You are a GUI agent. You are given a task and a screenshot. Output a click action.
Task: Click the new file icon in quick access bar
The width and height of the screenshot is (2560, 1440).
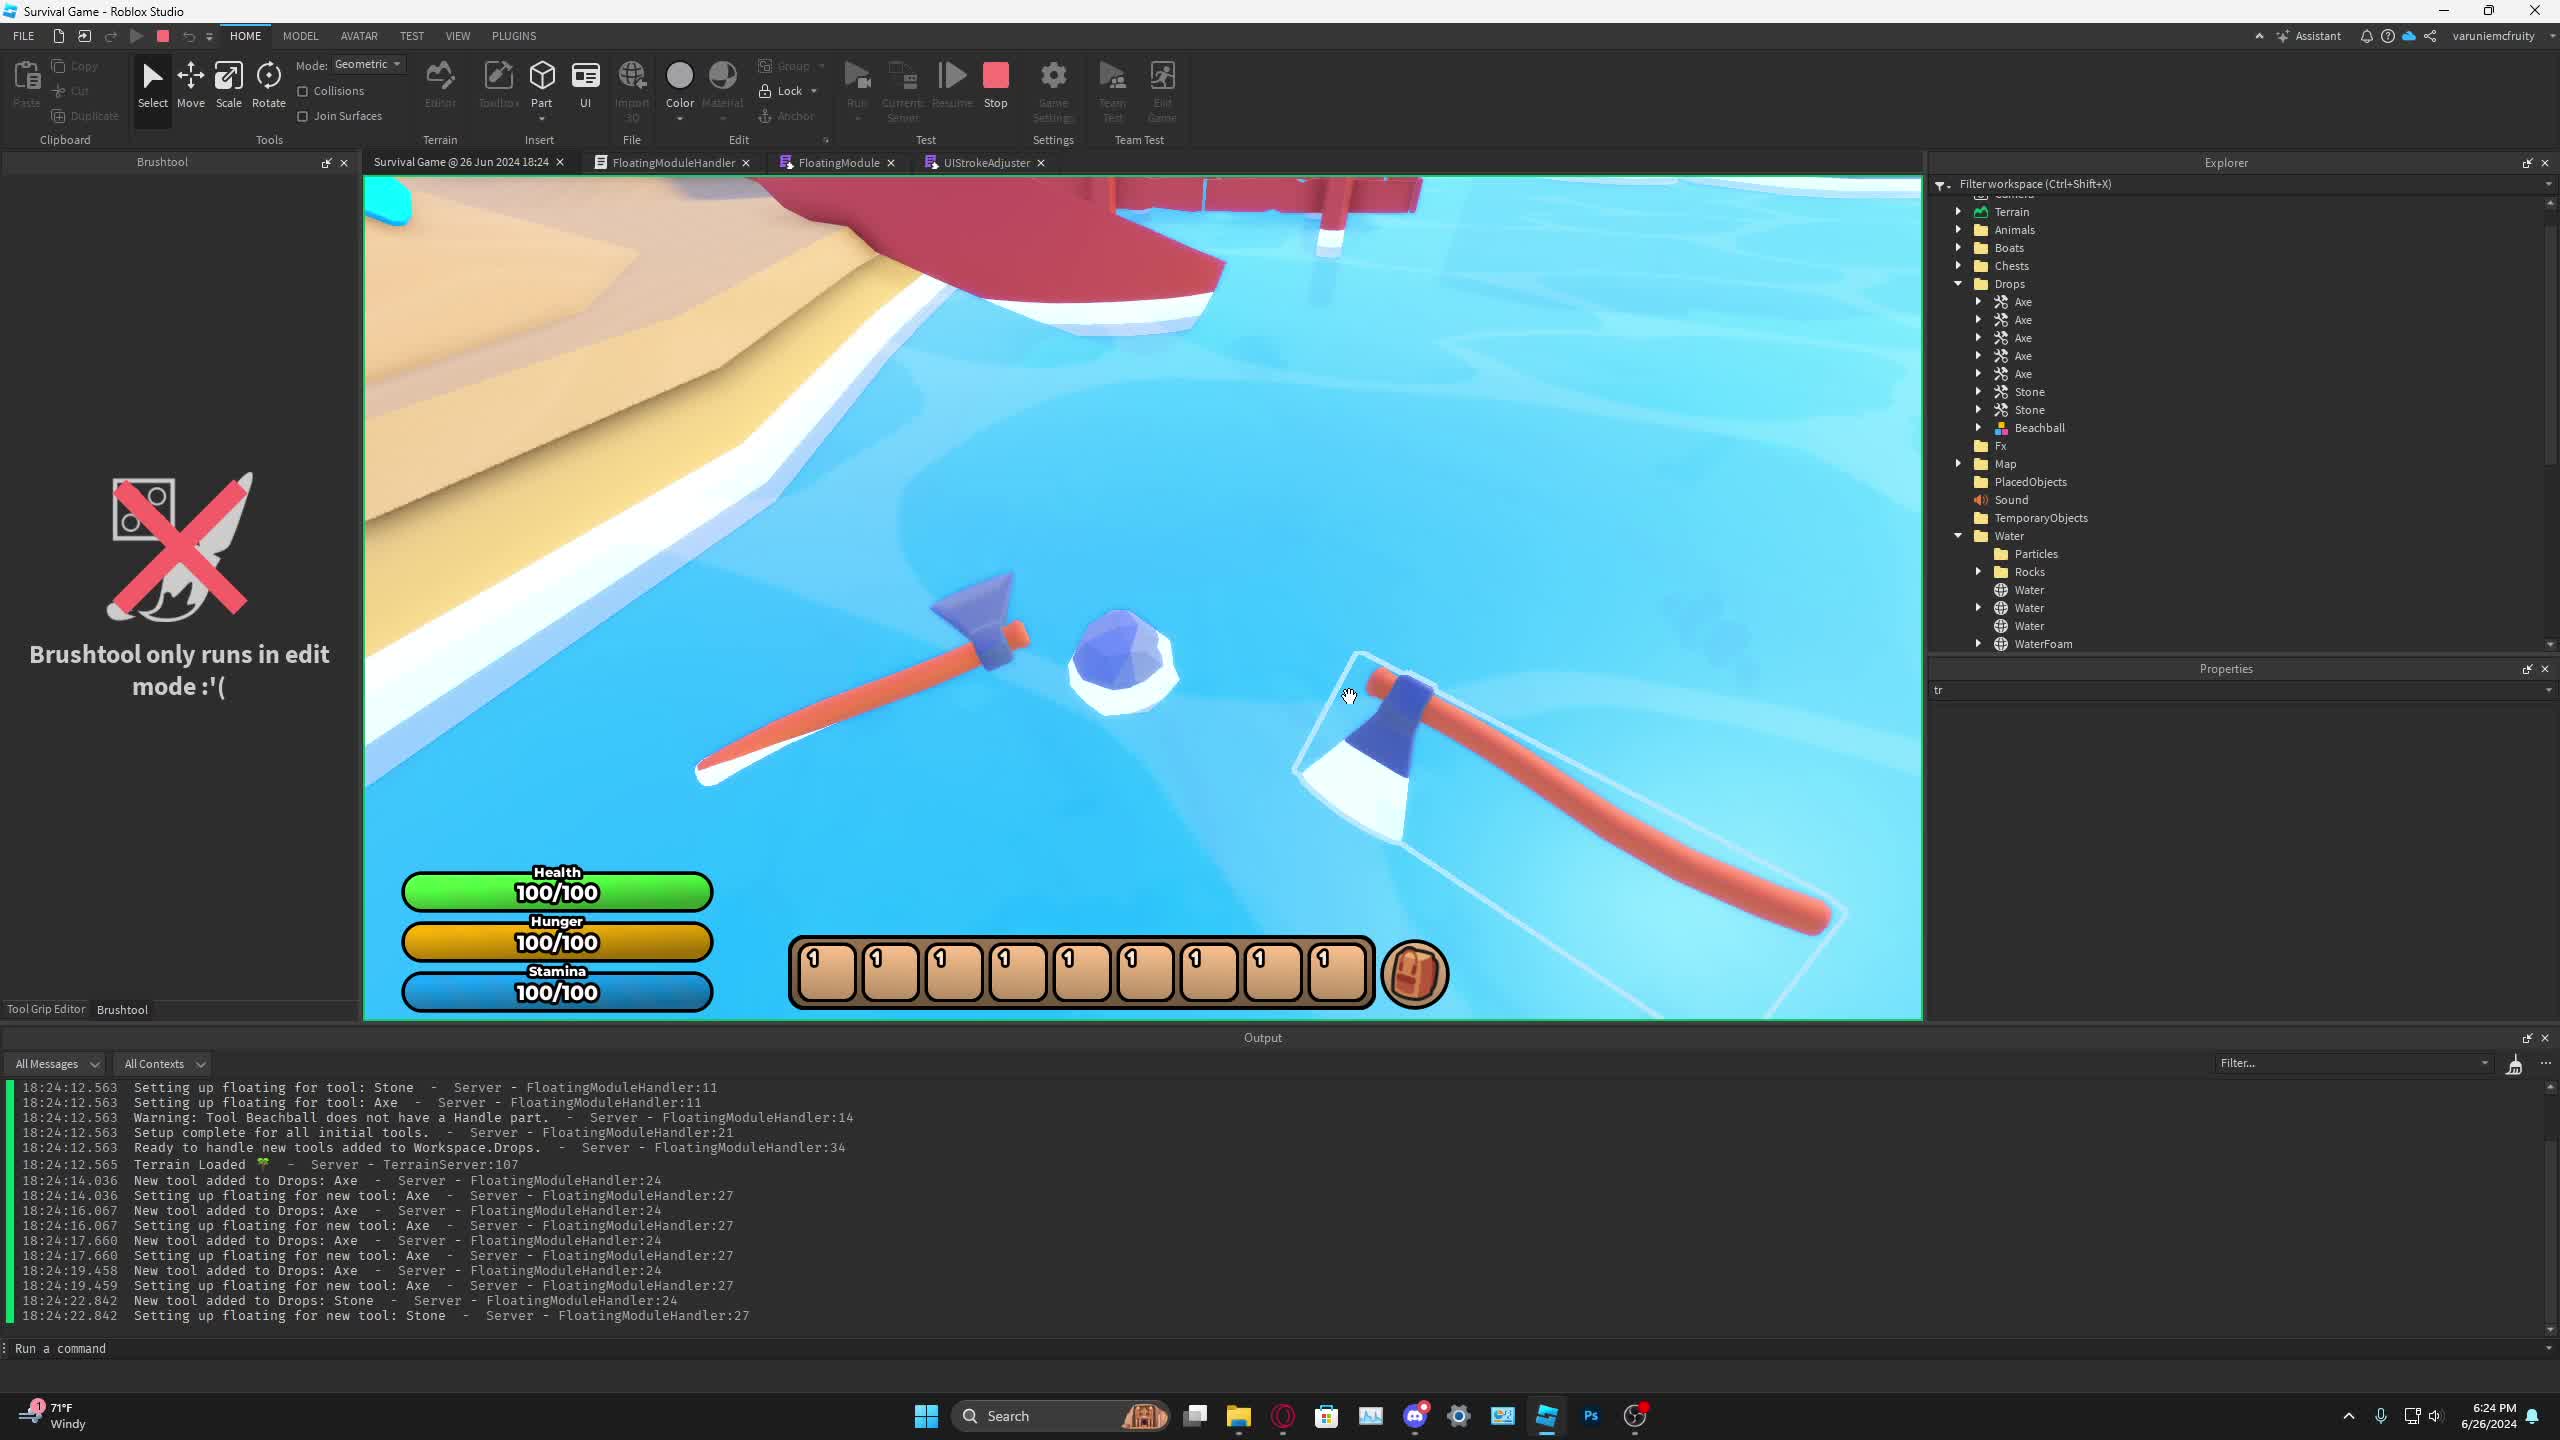click(x=58, y=36)
